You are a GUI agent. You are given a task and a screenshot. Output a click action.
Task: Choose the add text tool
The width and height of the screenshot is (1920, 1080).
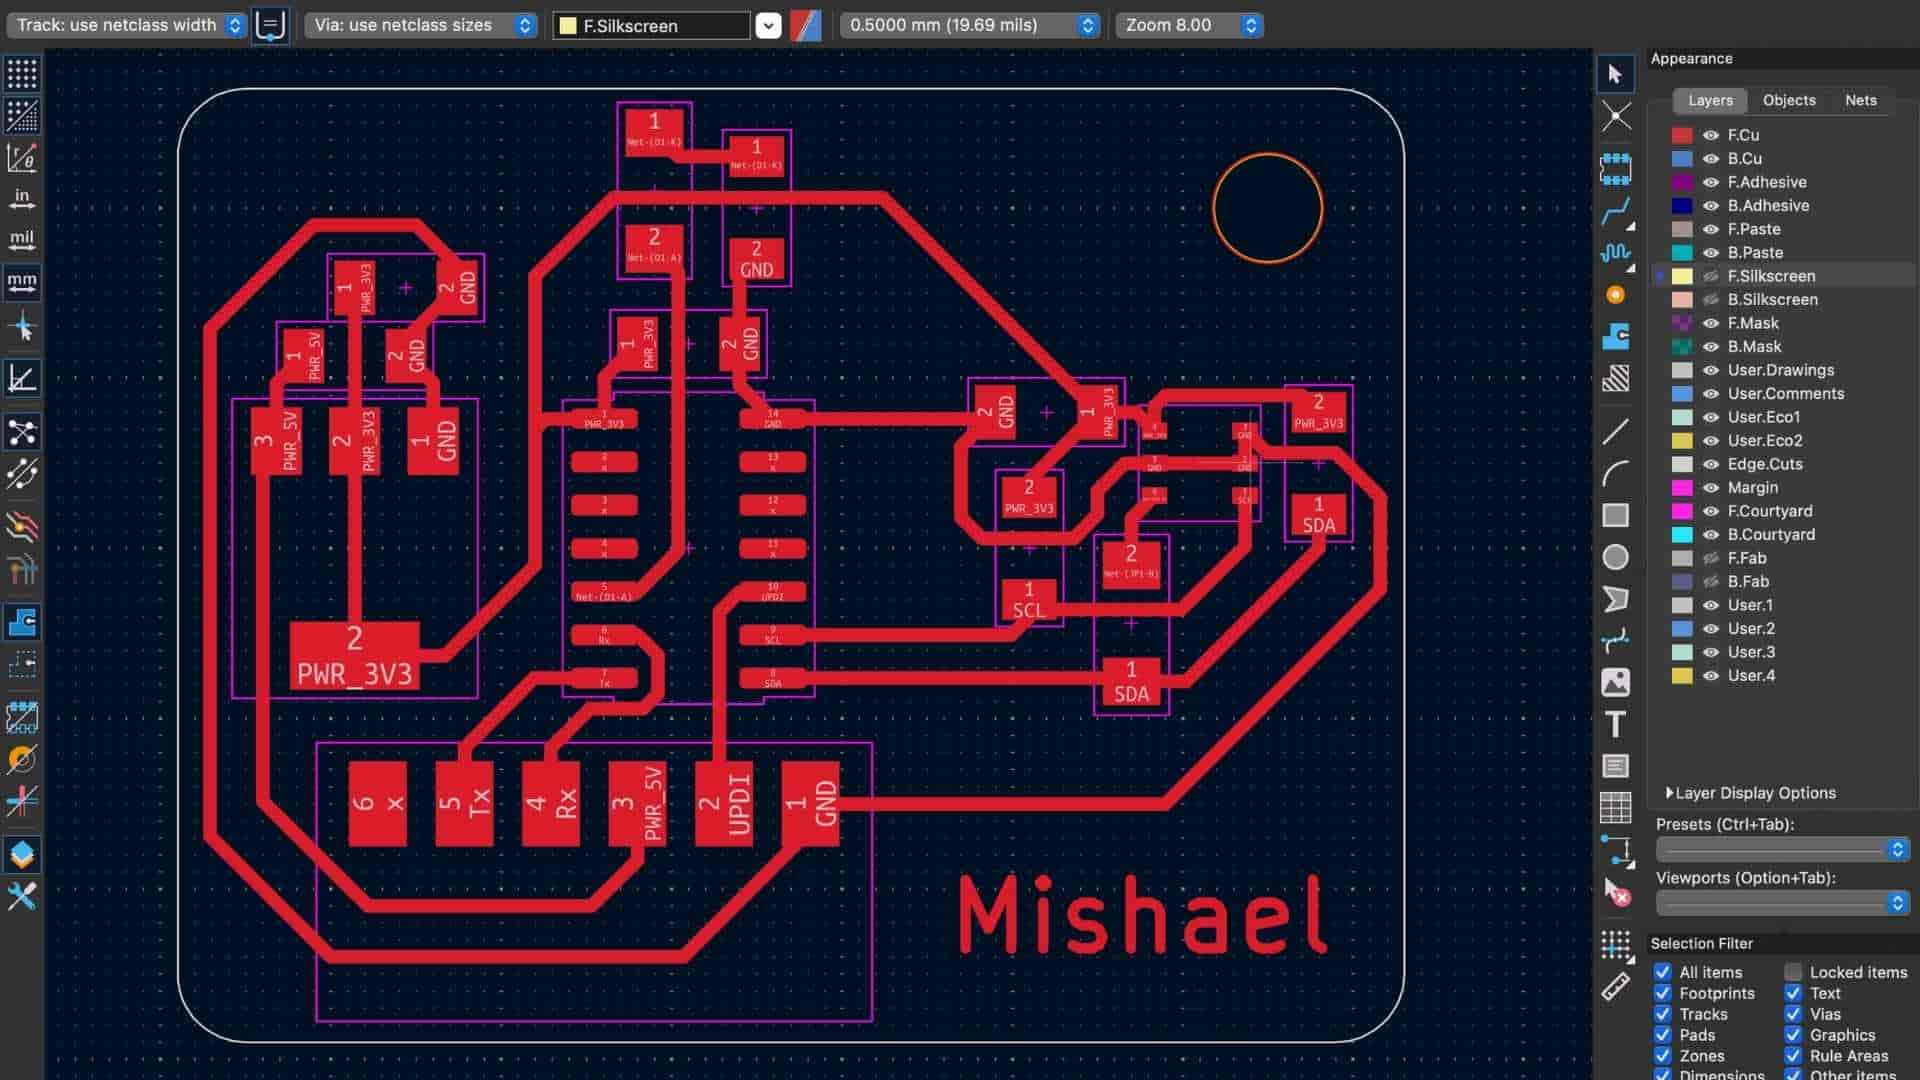pos(1615,724)
